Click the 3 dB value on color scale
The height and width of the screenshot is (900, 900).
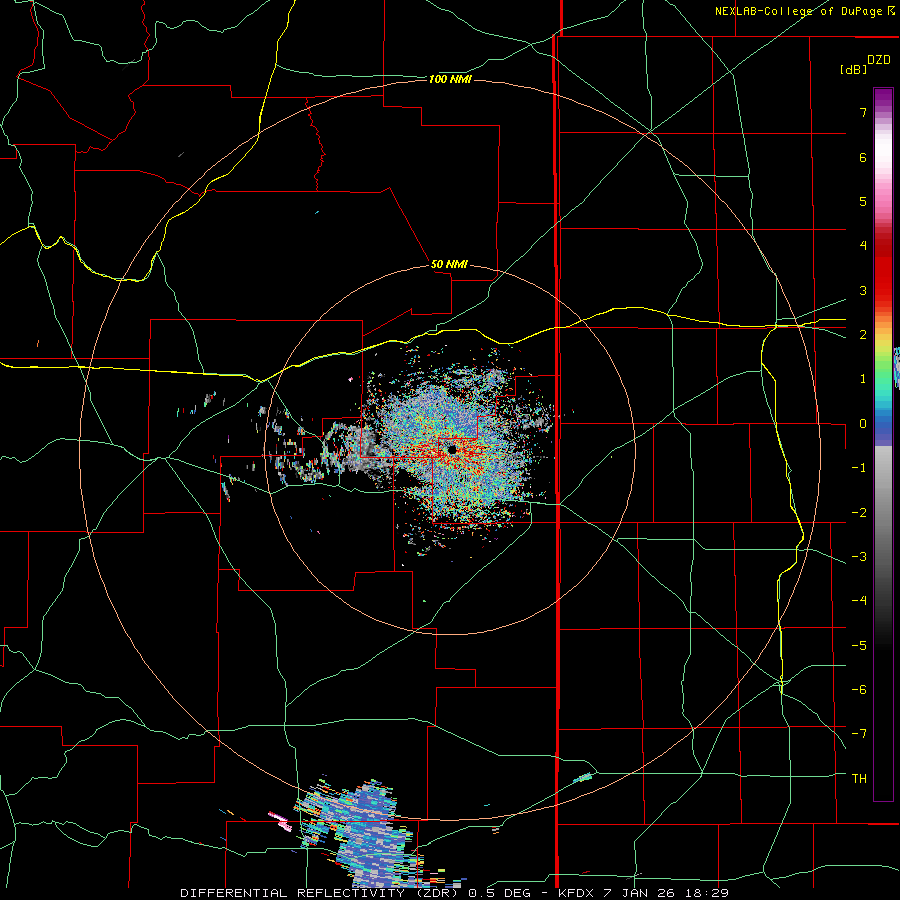pos(863,290)
